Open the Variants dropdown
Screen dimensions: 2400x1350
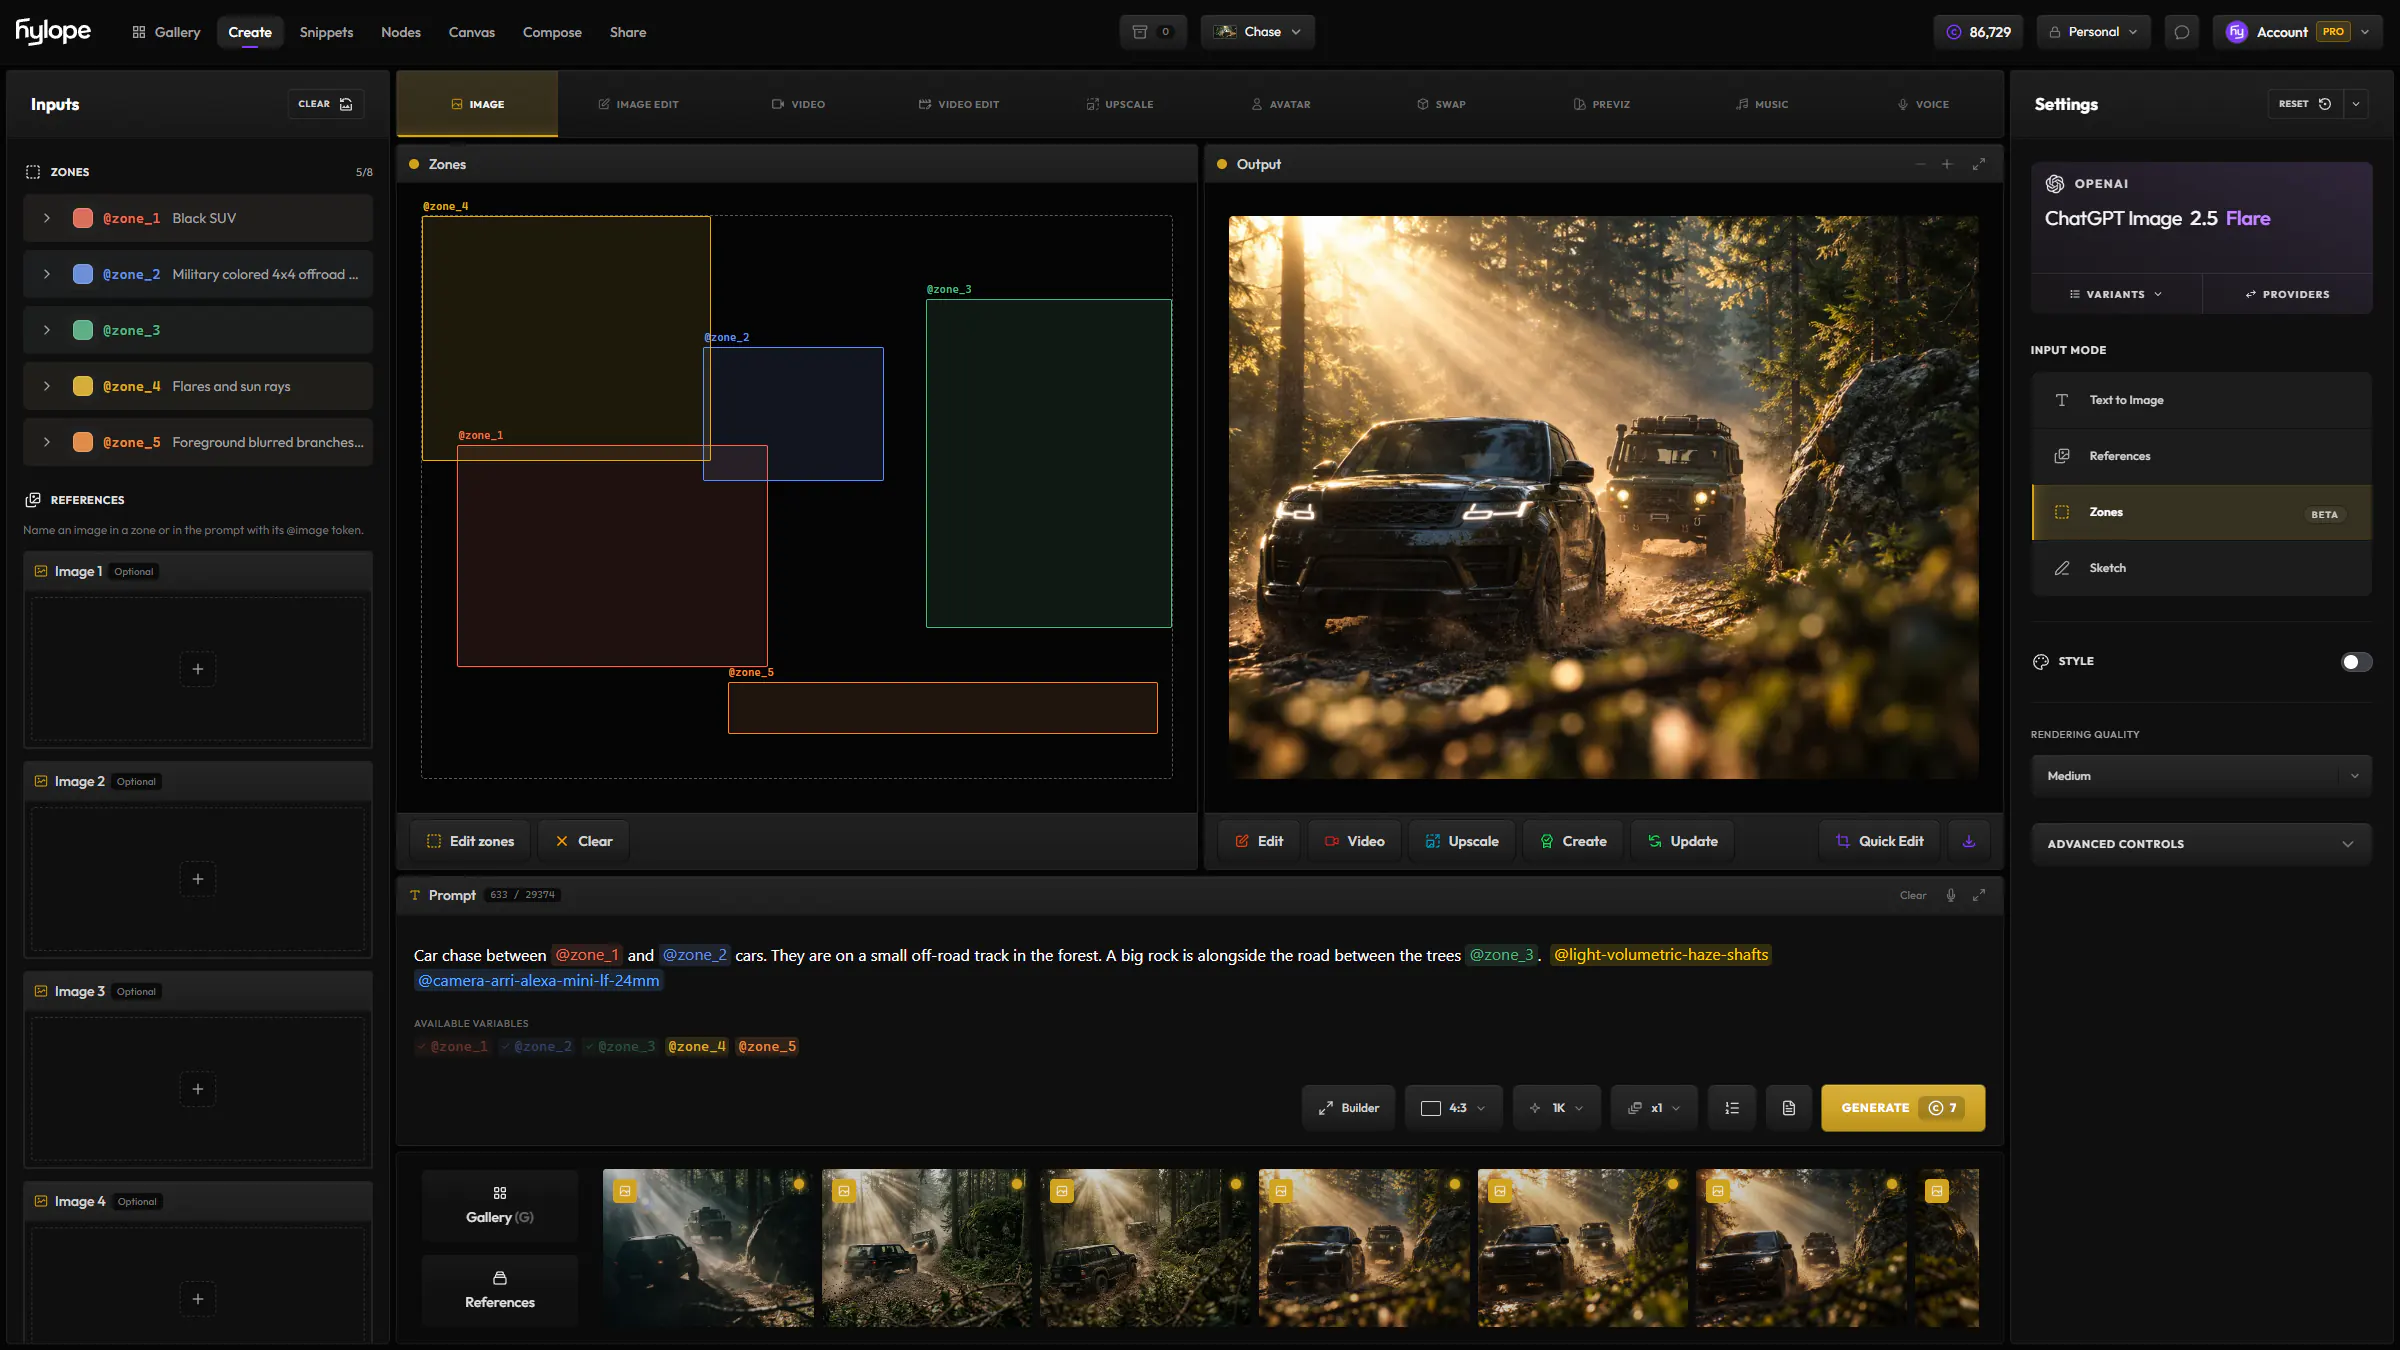coord(2116,294)
